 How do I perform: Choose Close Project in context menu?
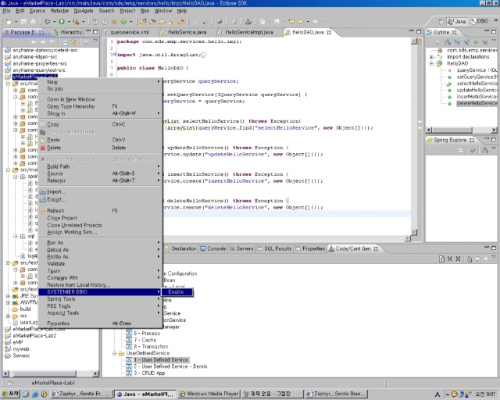pos(100,218)
